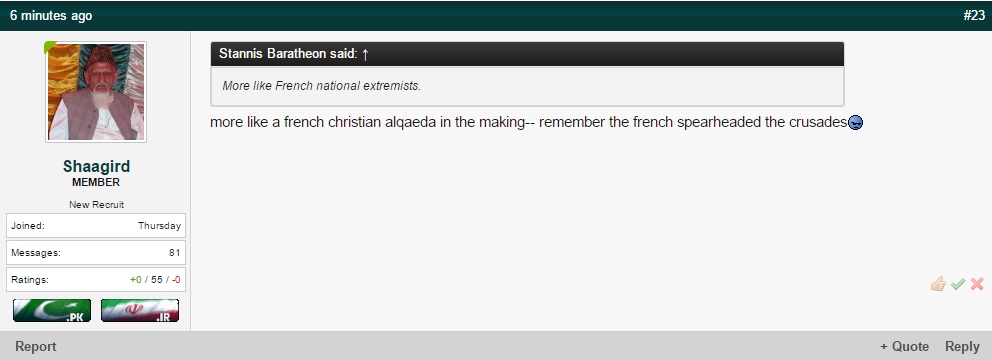Open Shaagird's avatar picture

point(96,92)
